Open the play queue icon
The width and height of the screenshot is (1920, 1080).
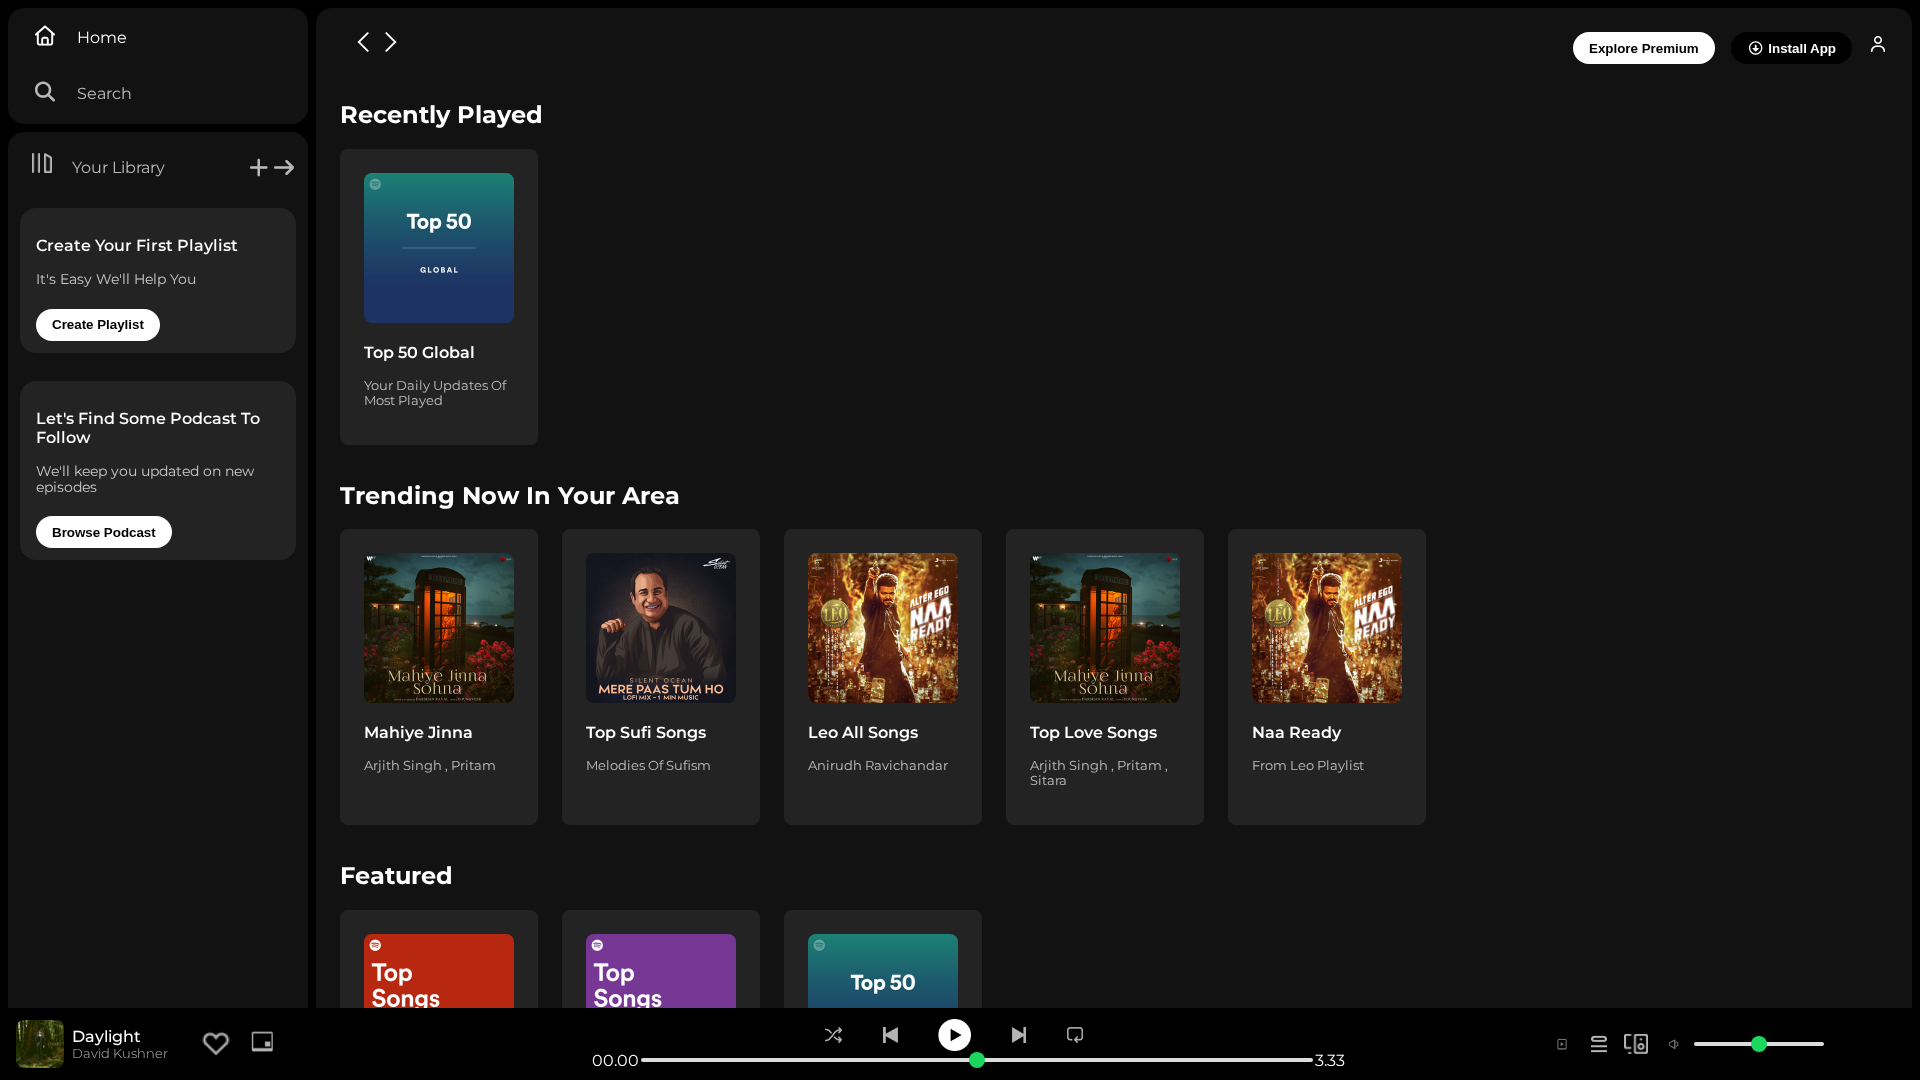click(x=1599, y=1044)
